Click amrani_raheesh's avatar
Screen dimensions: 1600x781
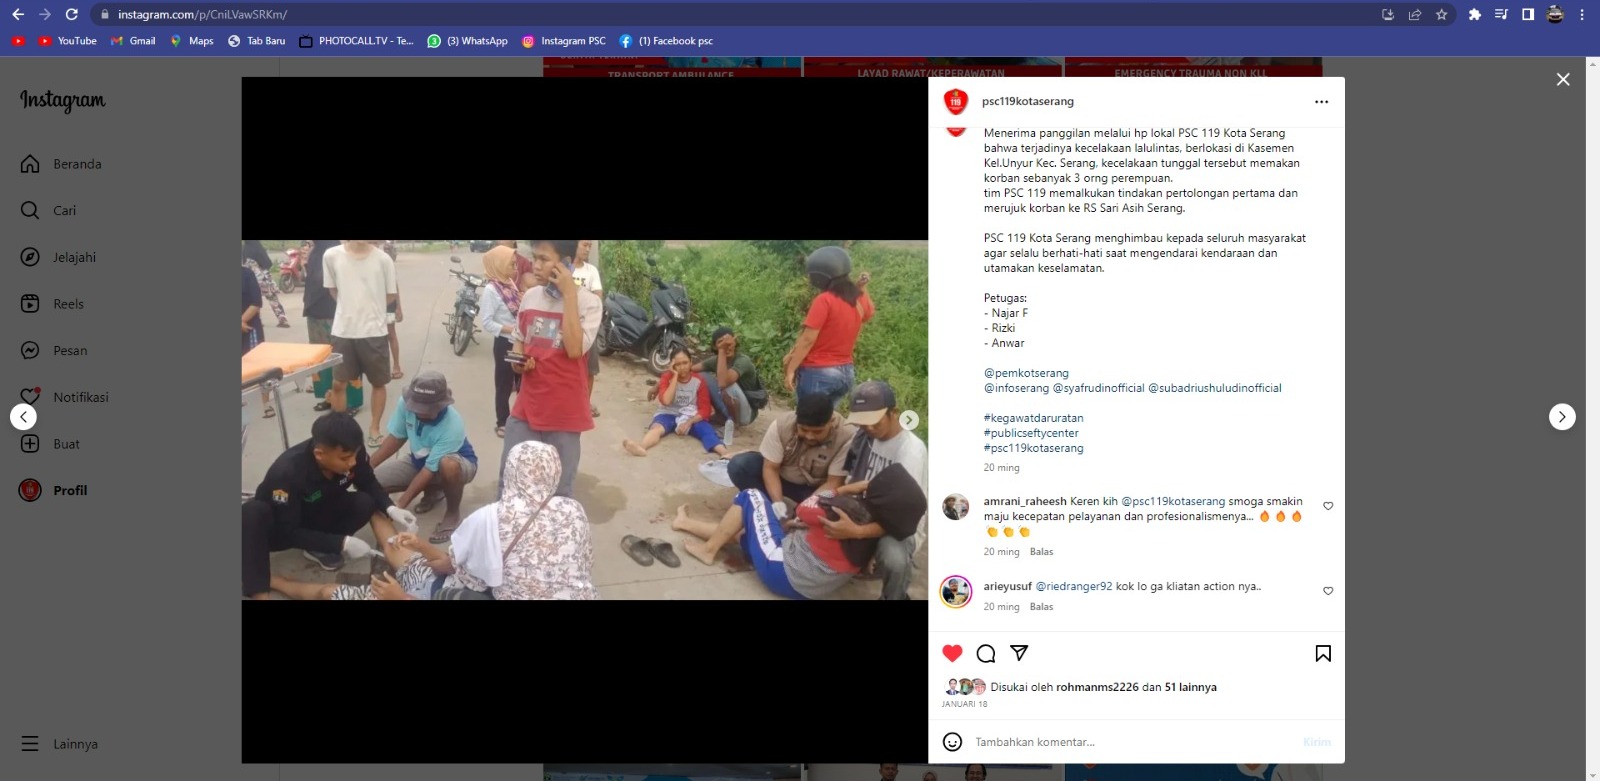pyautogui.click(x=956, y=506)
